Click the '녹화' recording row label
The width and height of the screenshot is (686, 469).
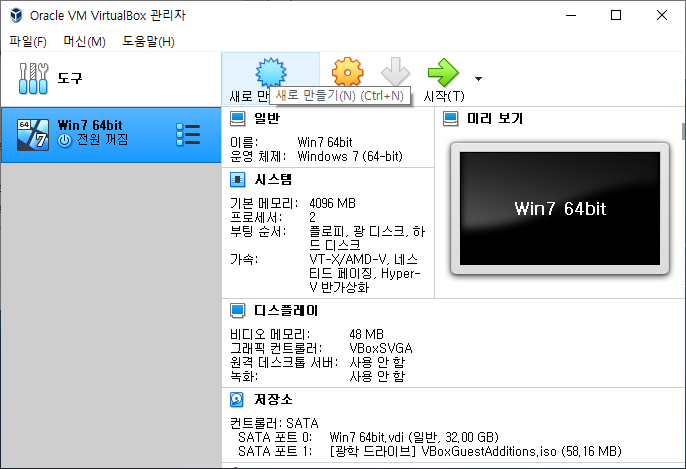(244, 377)
